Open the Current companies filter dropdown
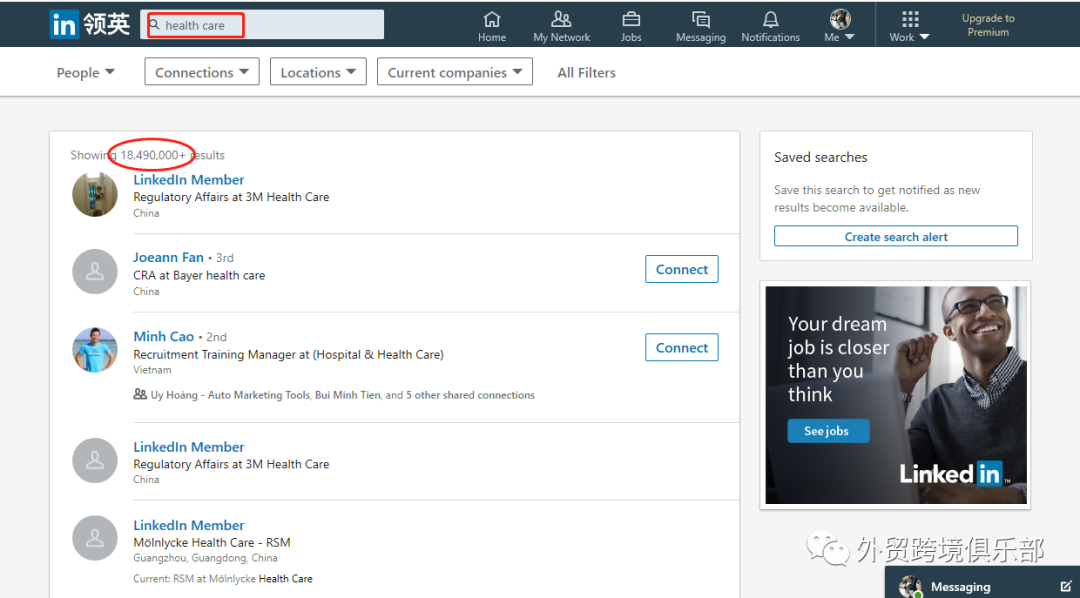This screenshot has width=1080, height=598. pyautogui.click(x=455, y=72)
